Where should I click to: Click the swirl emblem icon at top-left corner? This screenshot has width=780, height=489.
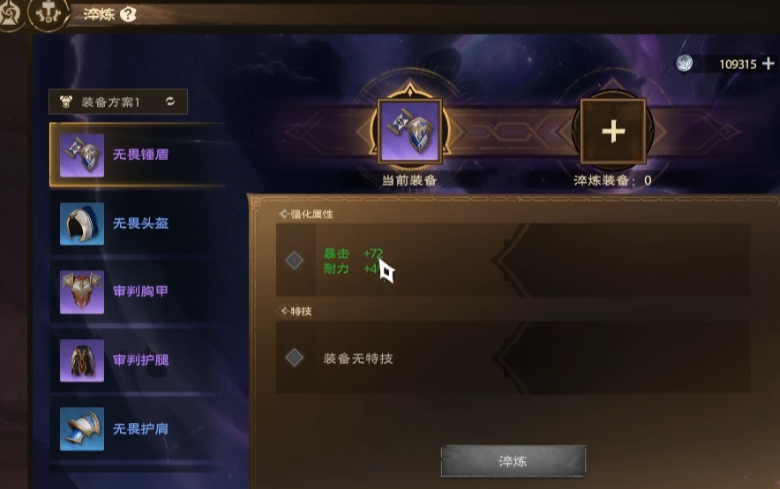pos(9,14)
